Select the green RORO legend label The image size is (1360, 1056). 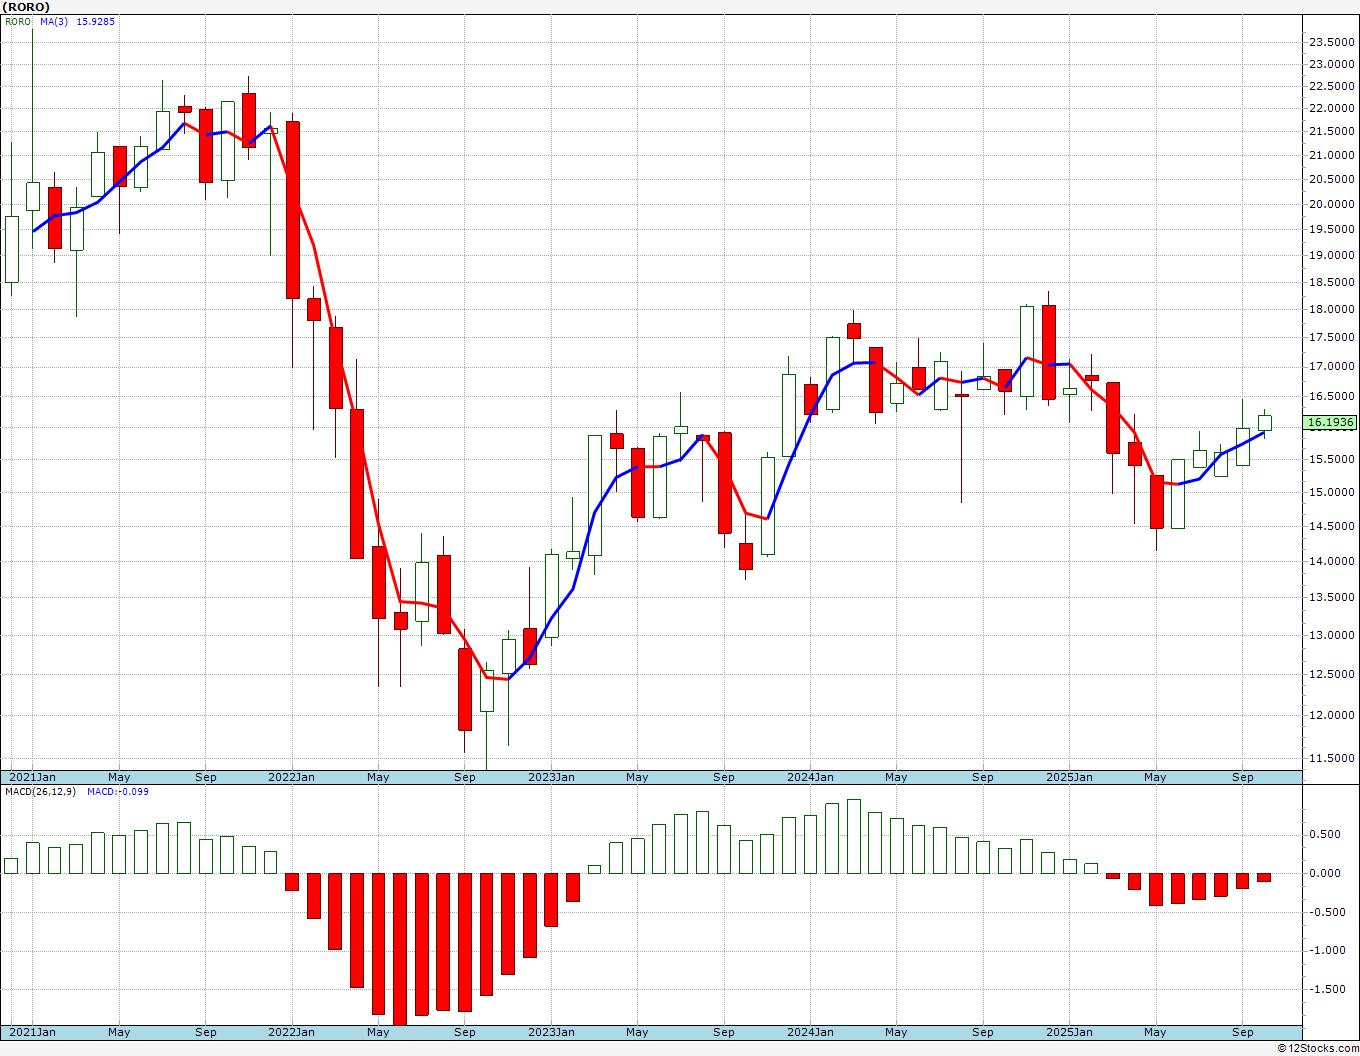pos(18,21)
